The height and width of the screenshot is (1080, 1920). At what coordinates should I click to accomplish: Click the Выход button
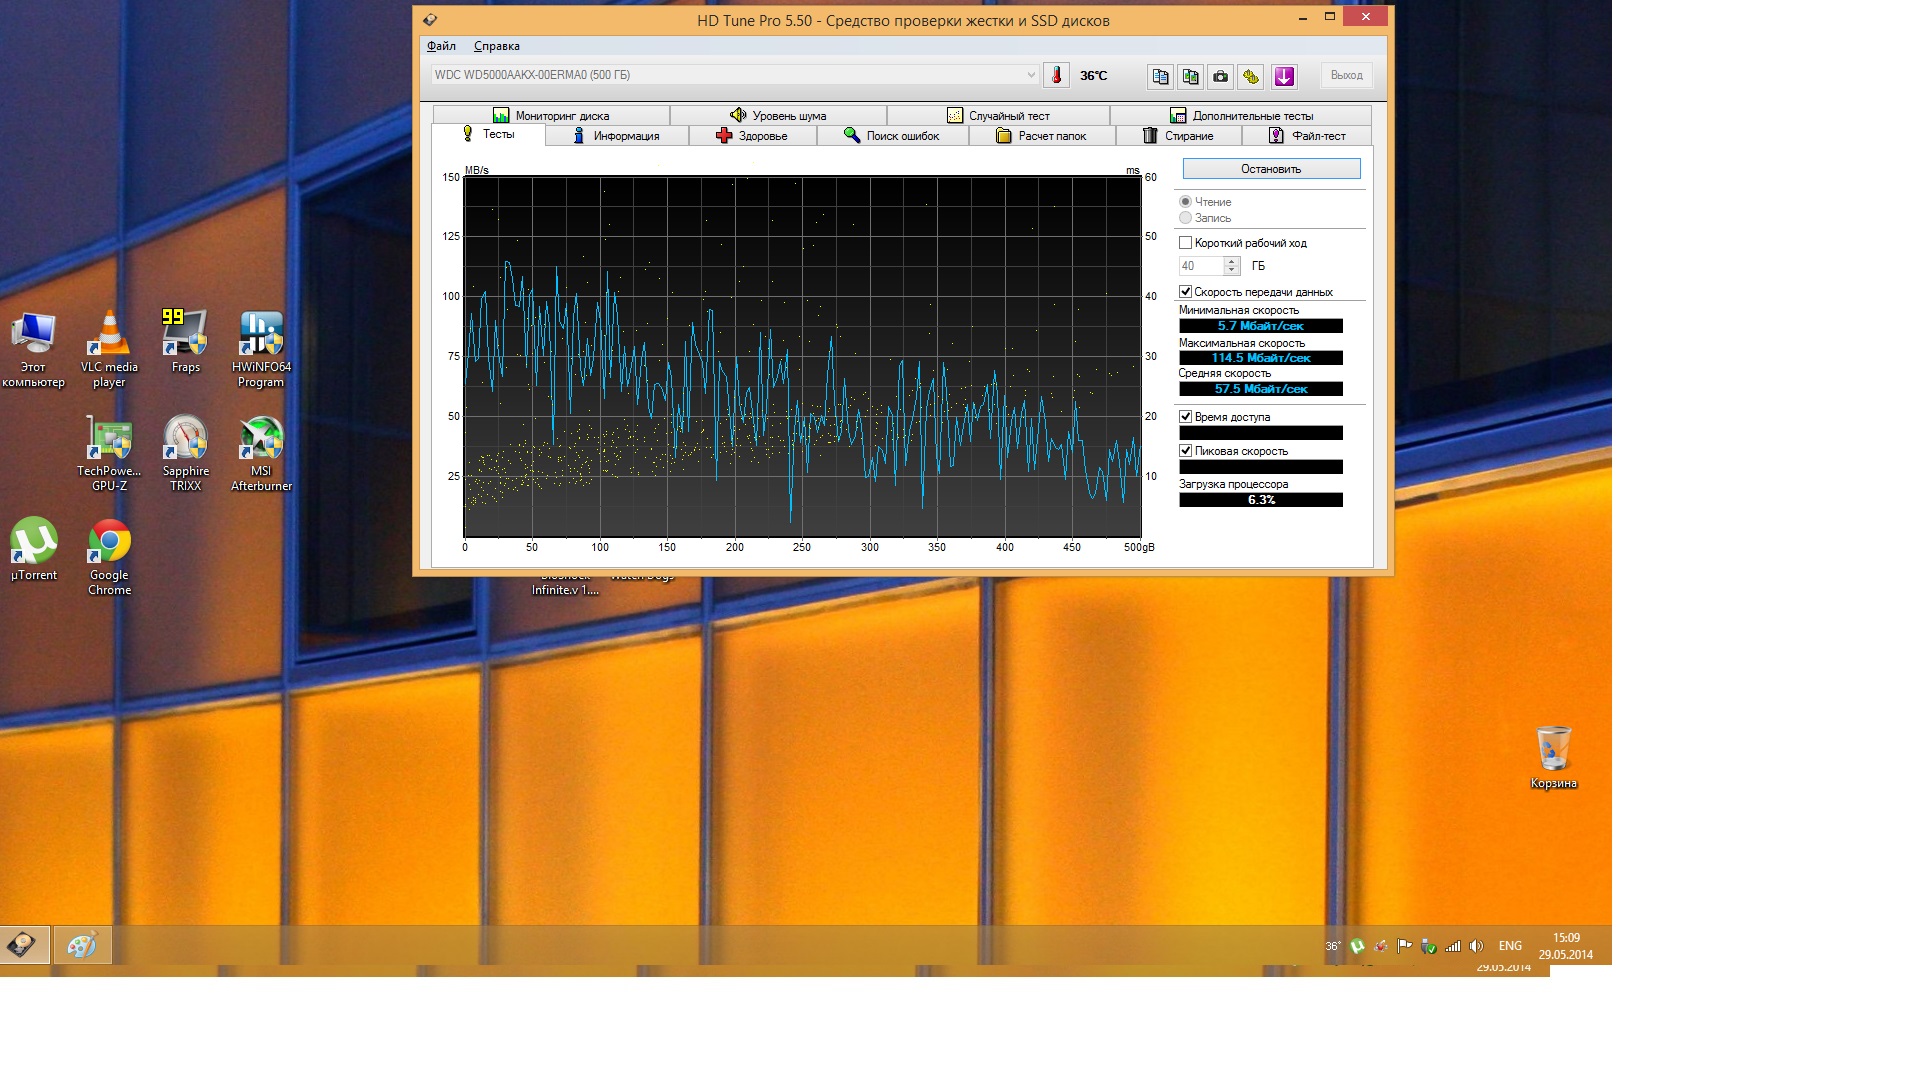tap(1346, 75)
